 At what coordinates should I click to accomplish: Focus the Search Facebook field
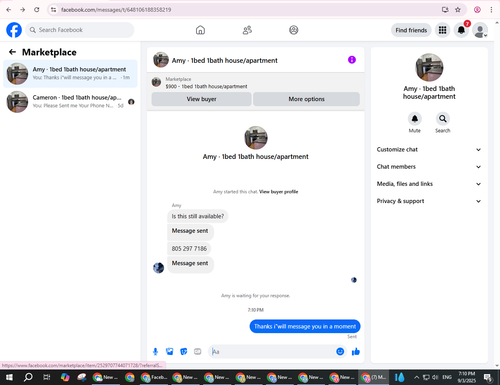[x=80, y=30]
